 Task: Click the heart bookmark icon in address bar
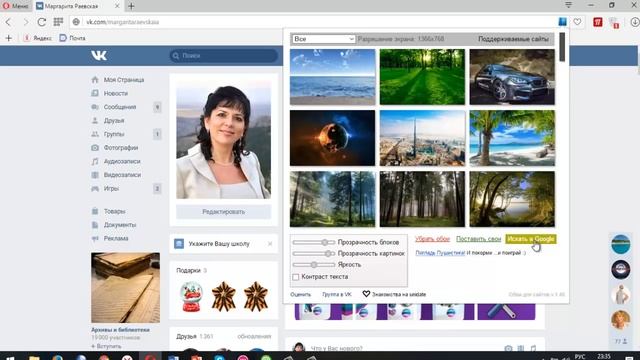[577, 22]
